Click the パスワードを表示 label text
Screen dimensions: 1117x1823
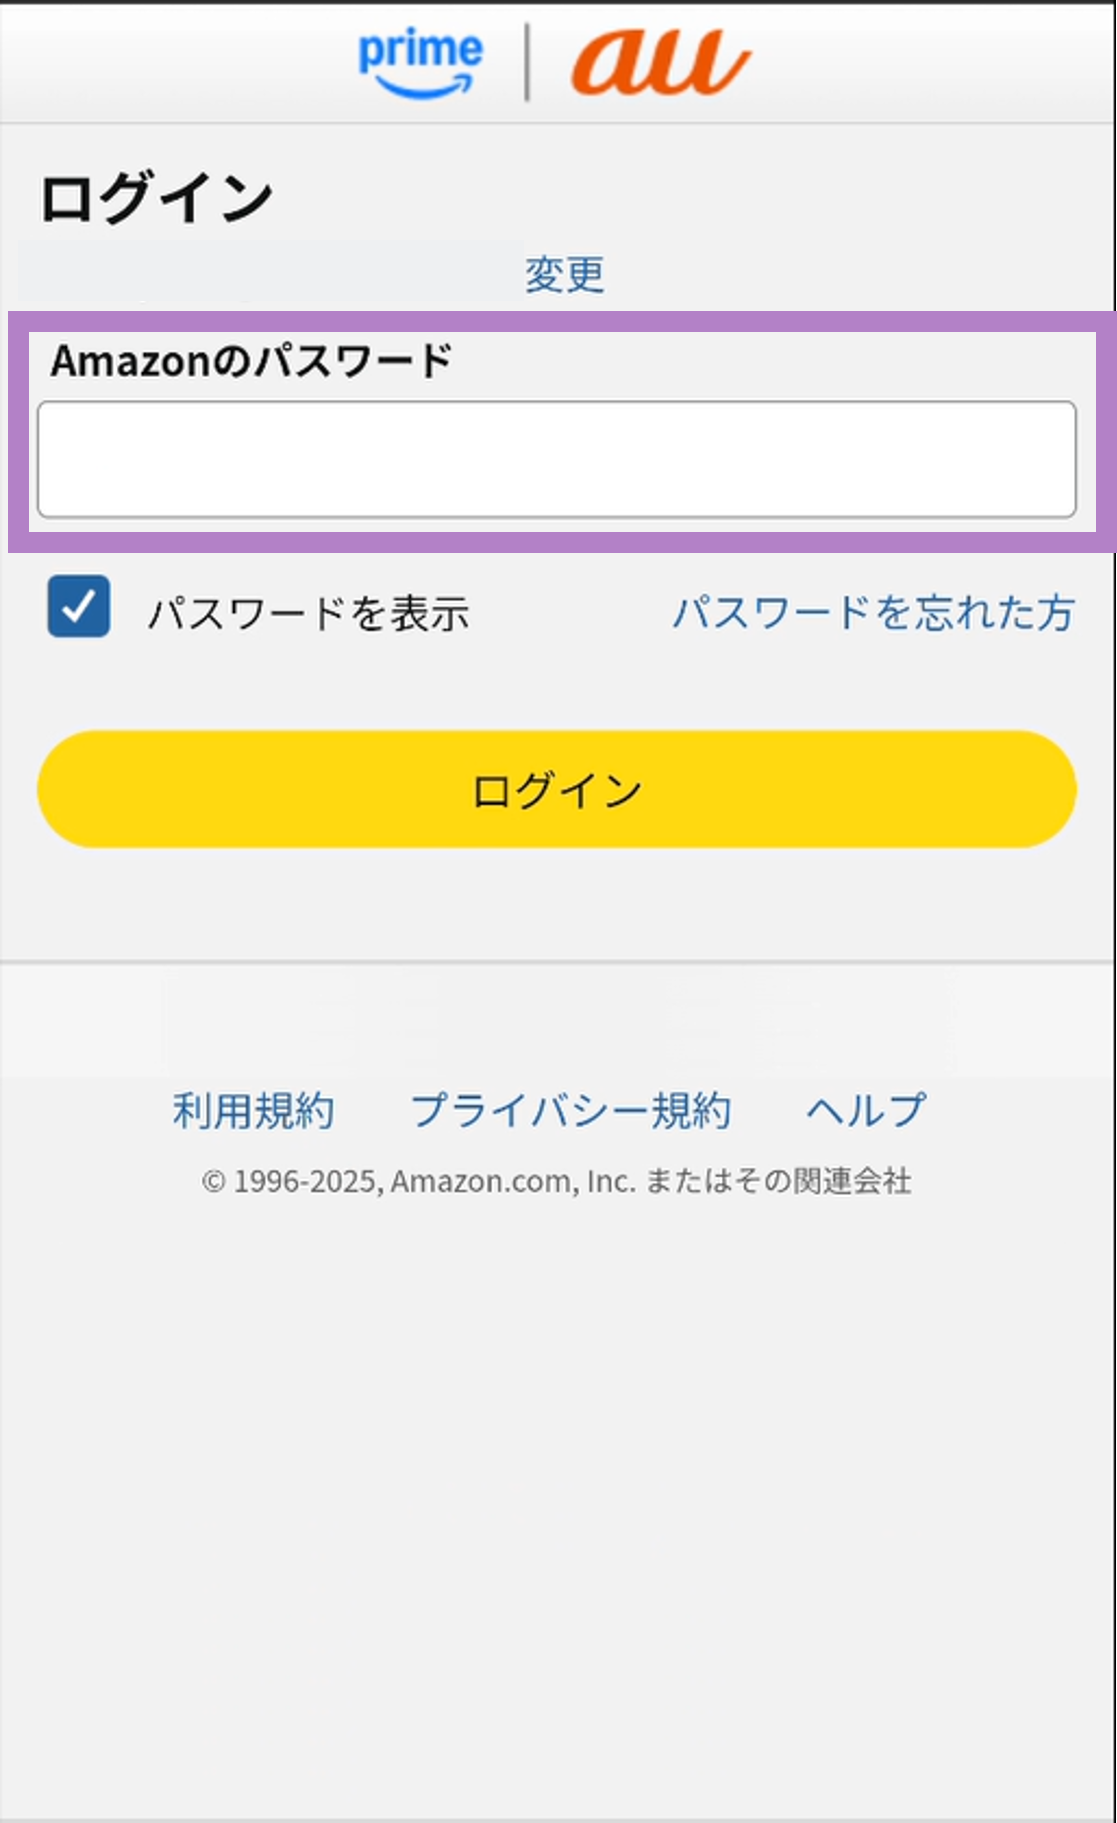coord(309,613)
